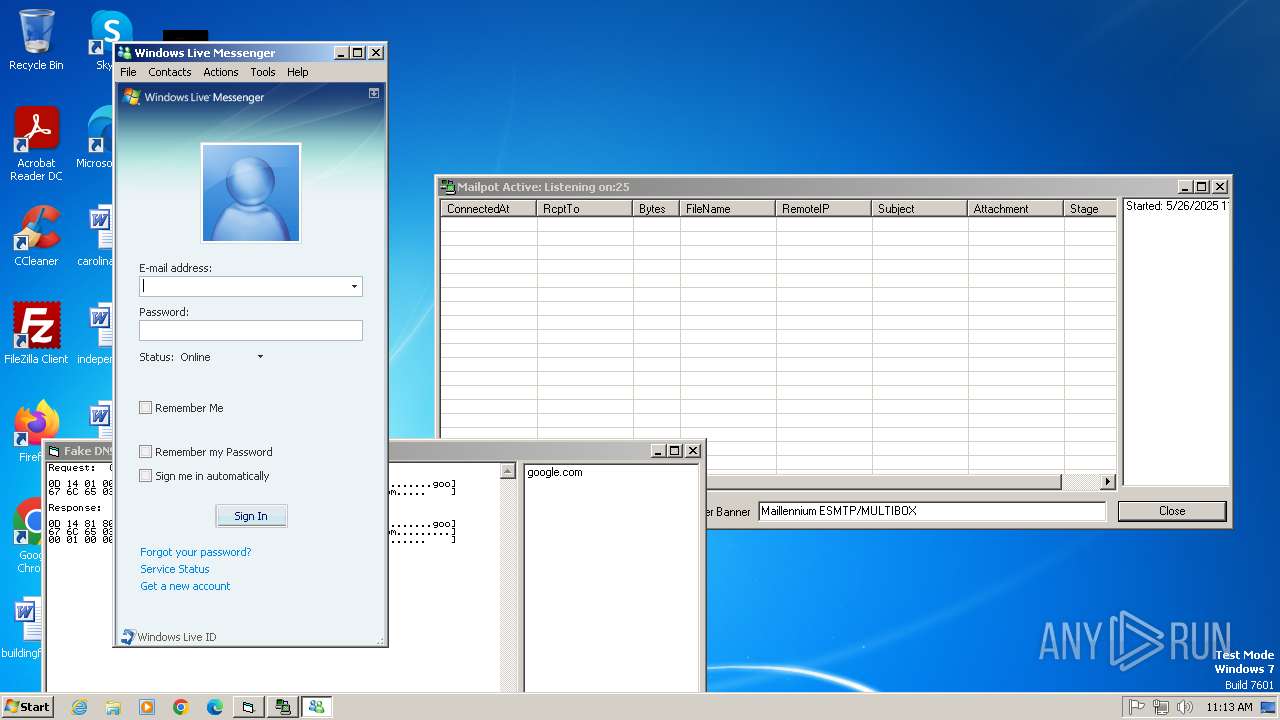
Task: Click the Sign In button
Action: 251,516
